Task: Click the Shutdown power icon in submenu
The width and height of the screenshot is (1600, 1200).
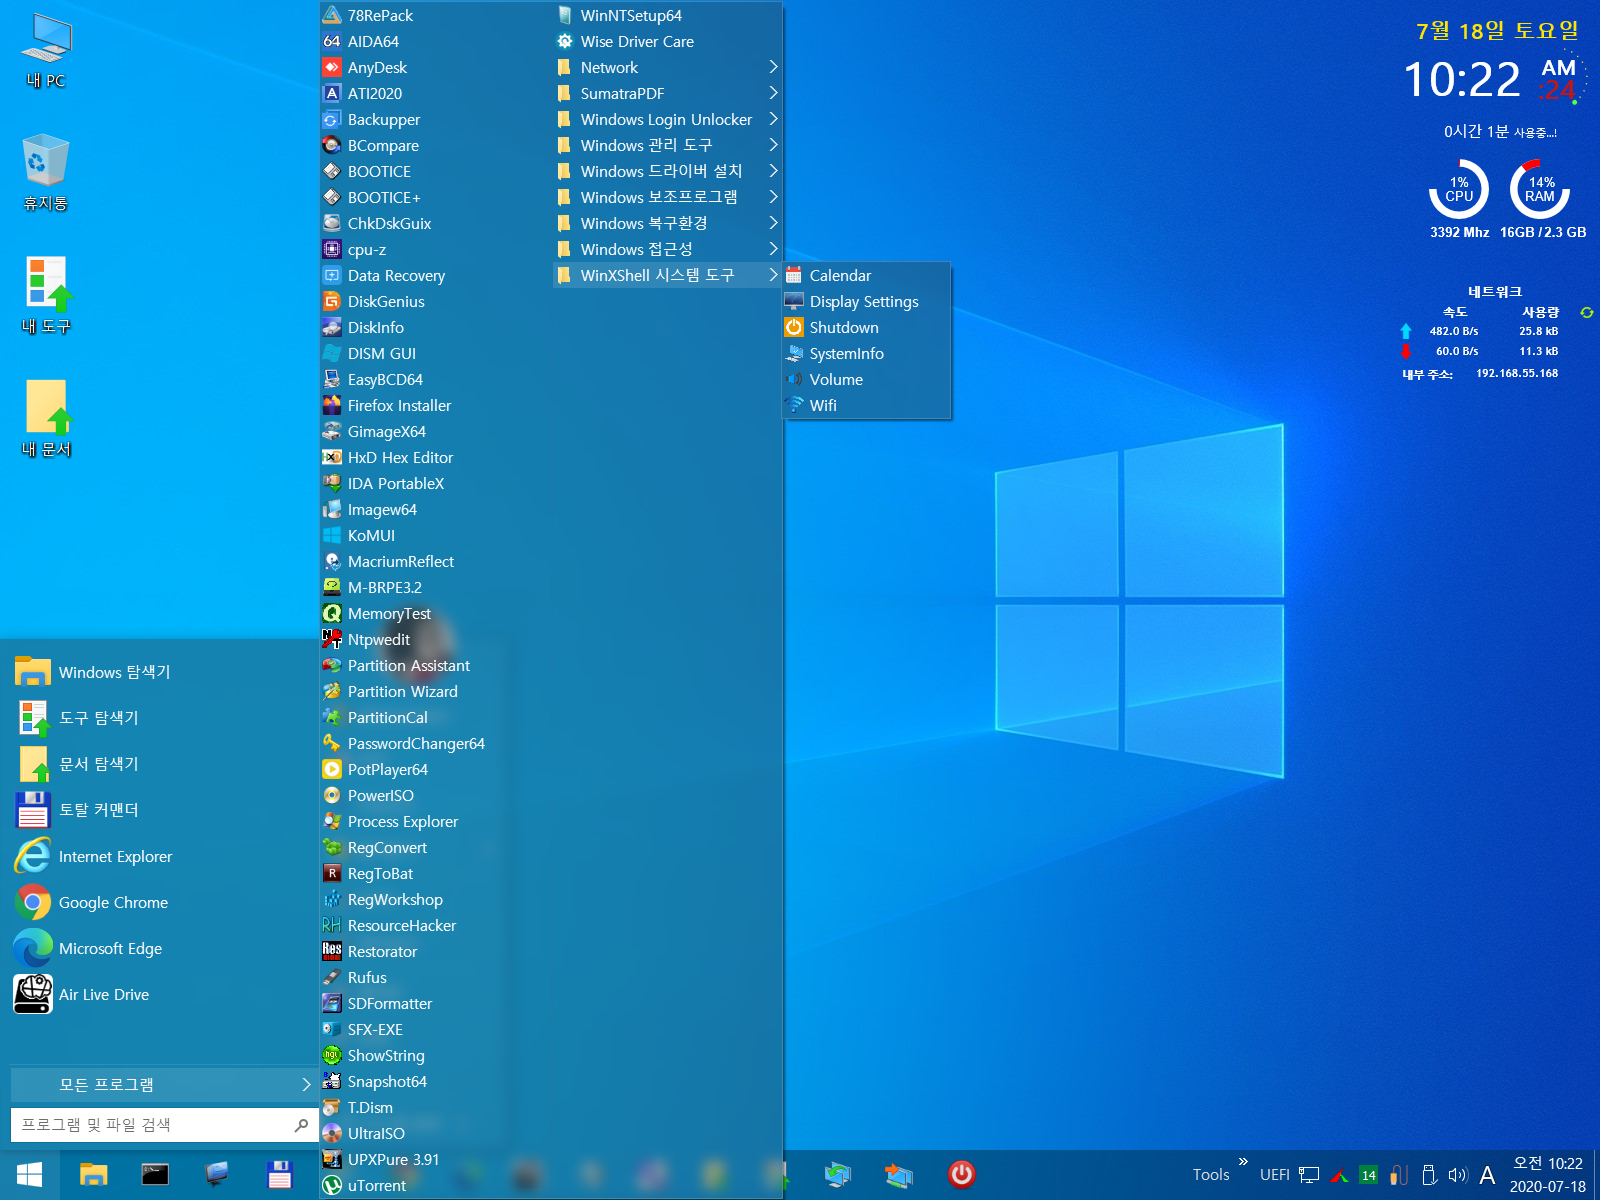Action: pos(794,327)
